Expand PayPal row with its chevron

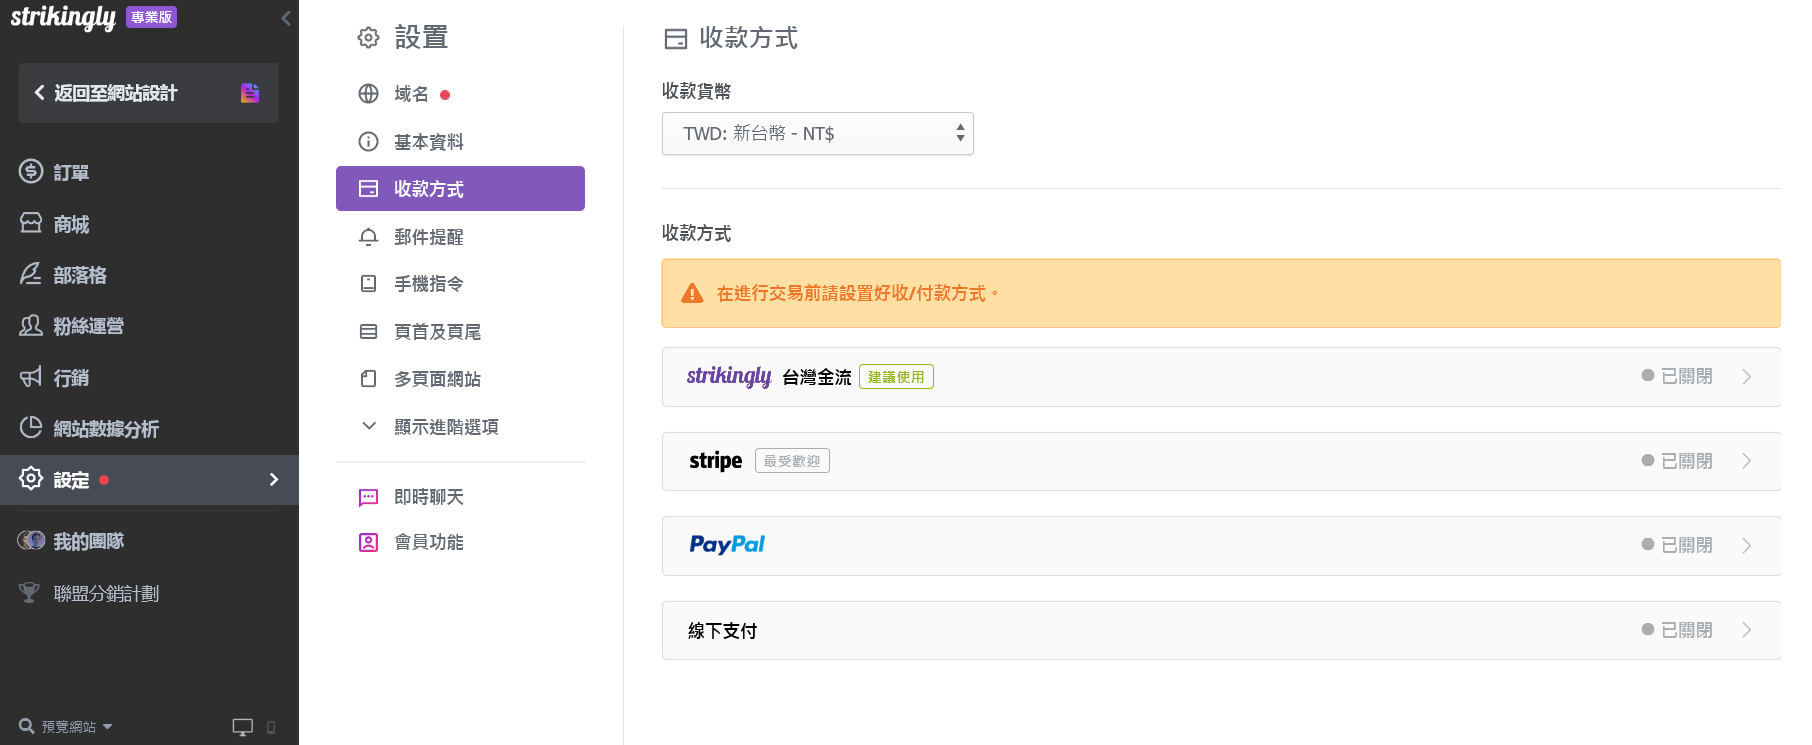pos(1747,546)
